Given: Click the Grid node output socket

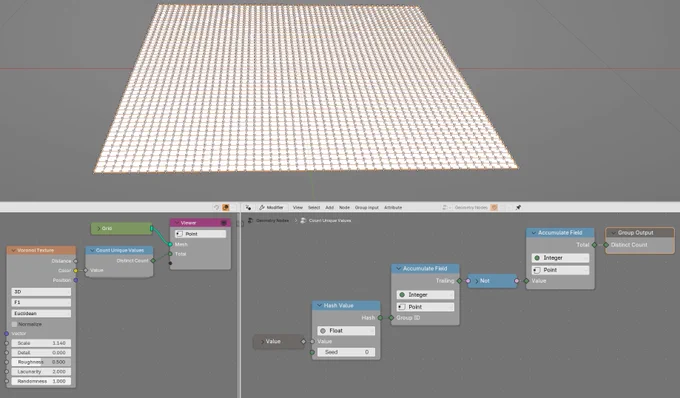Looking at the screenshot, I should 152,228.
